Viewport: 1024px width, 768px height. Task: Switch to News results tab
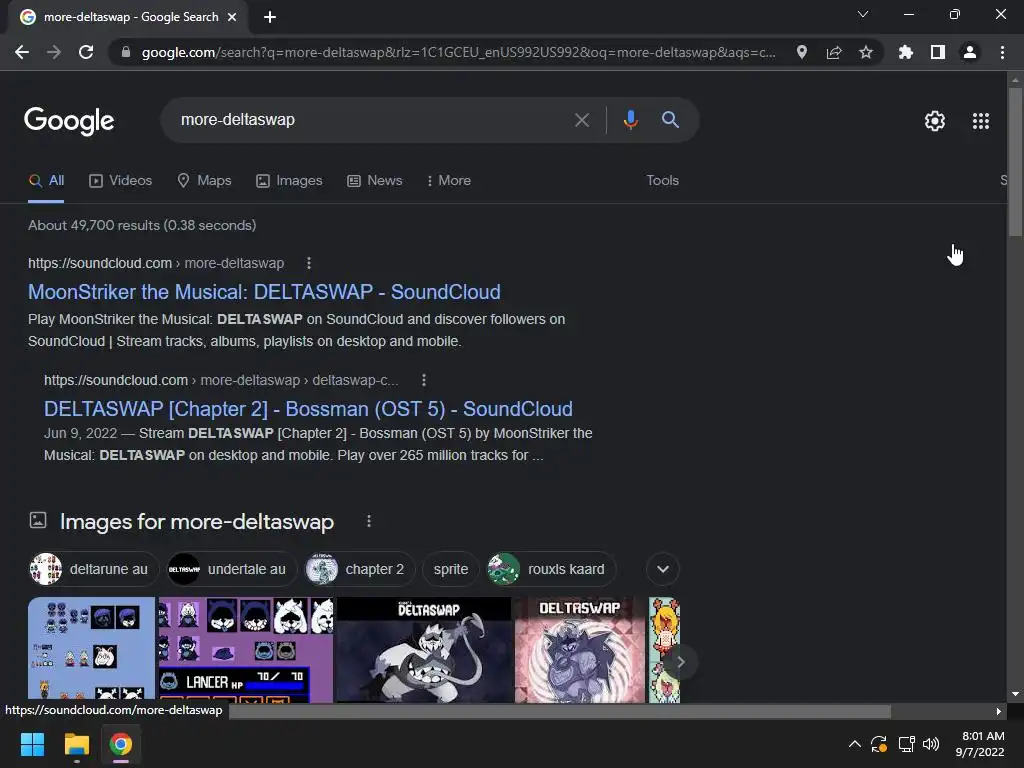(375, 181)
